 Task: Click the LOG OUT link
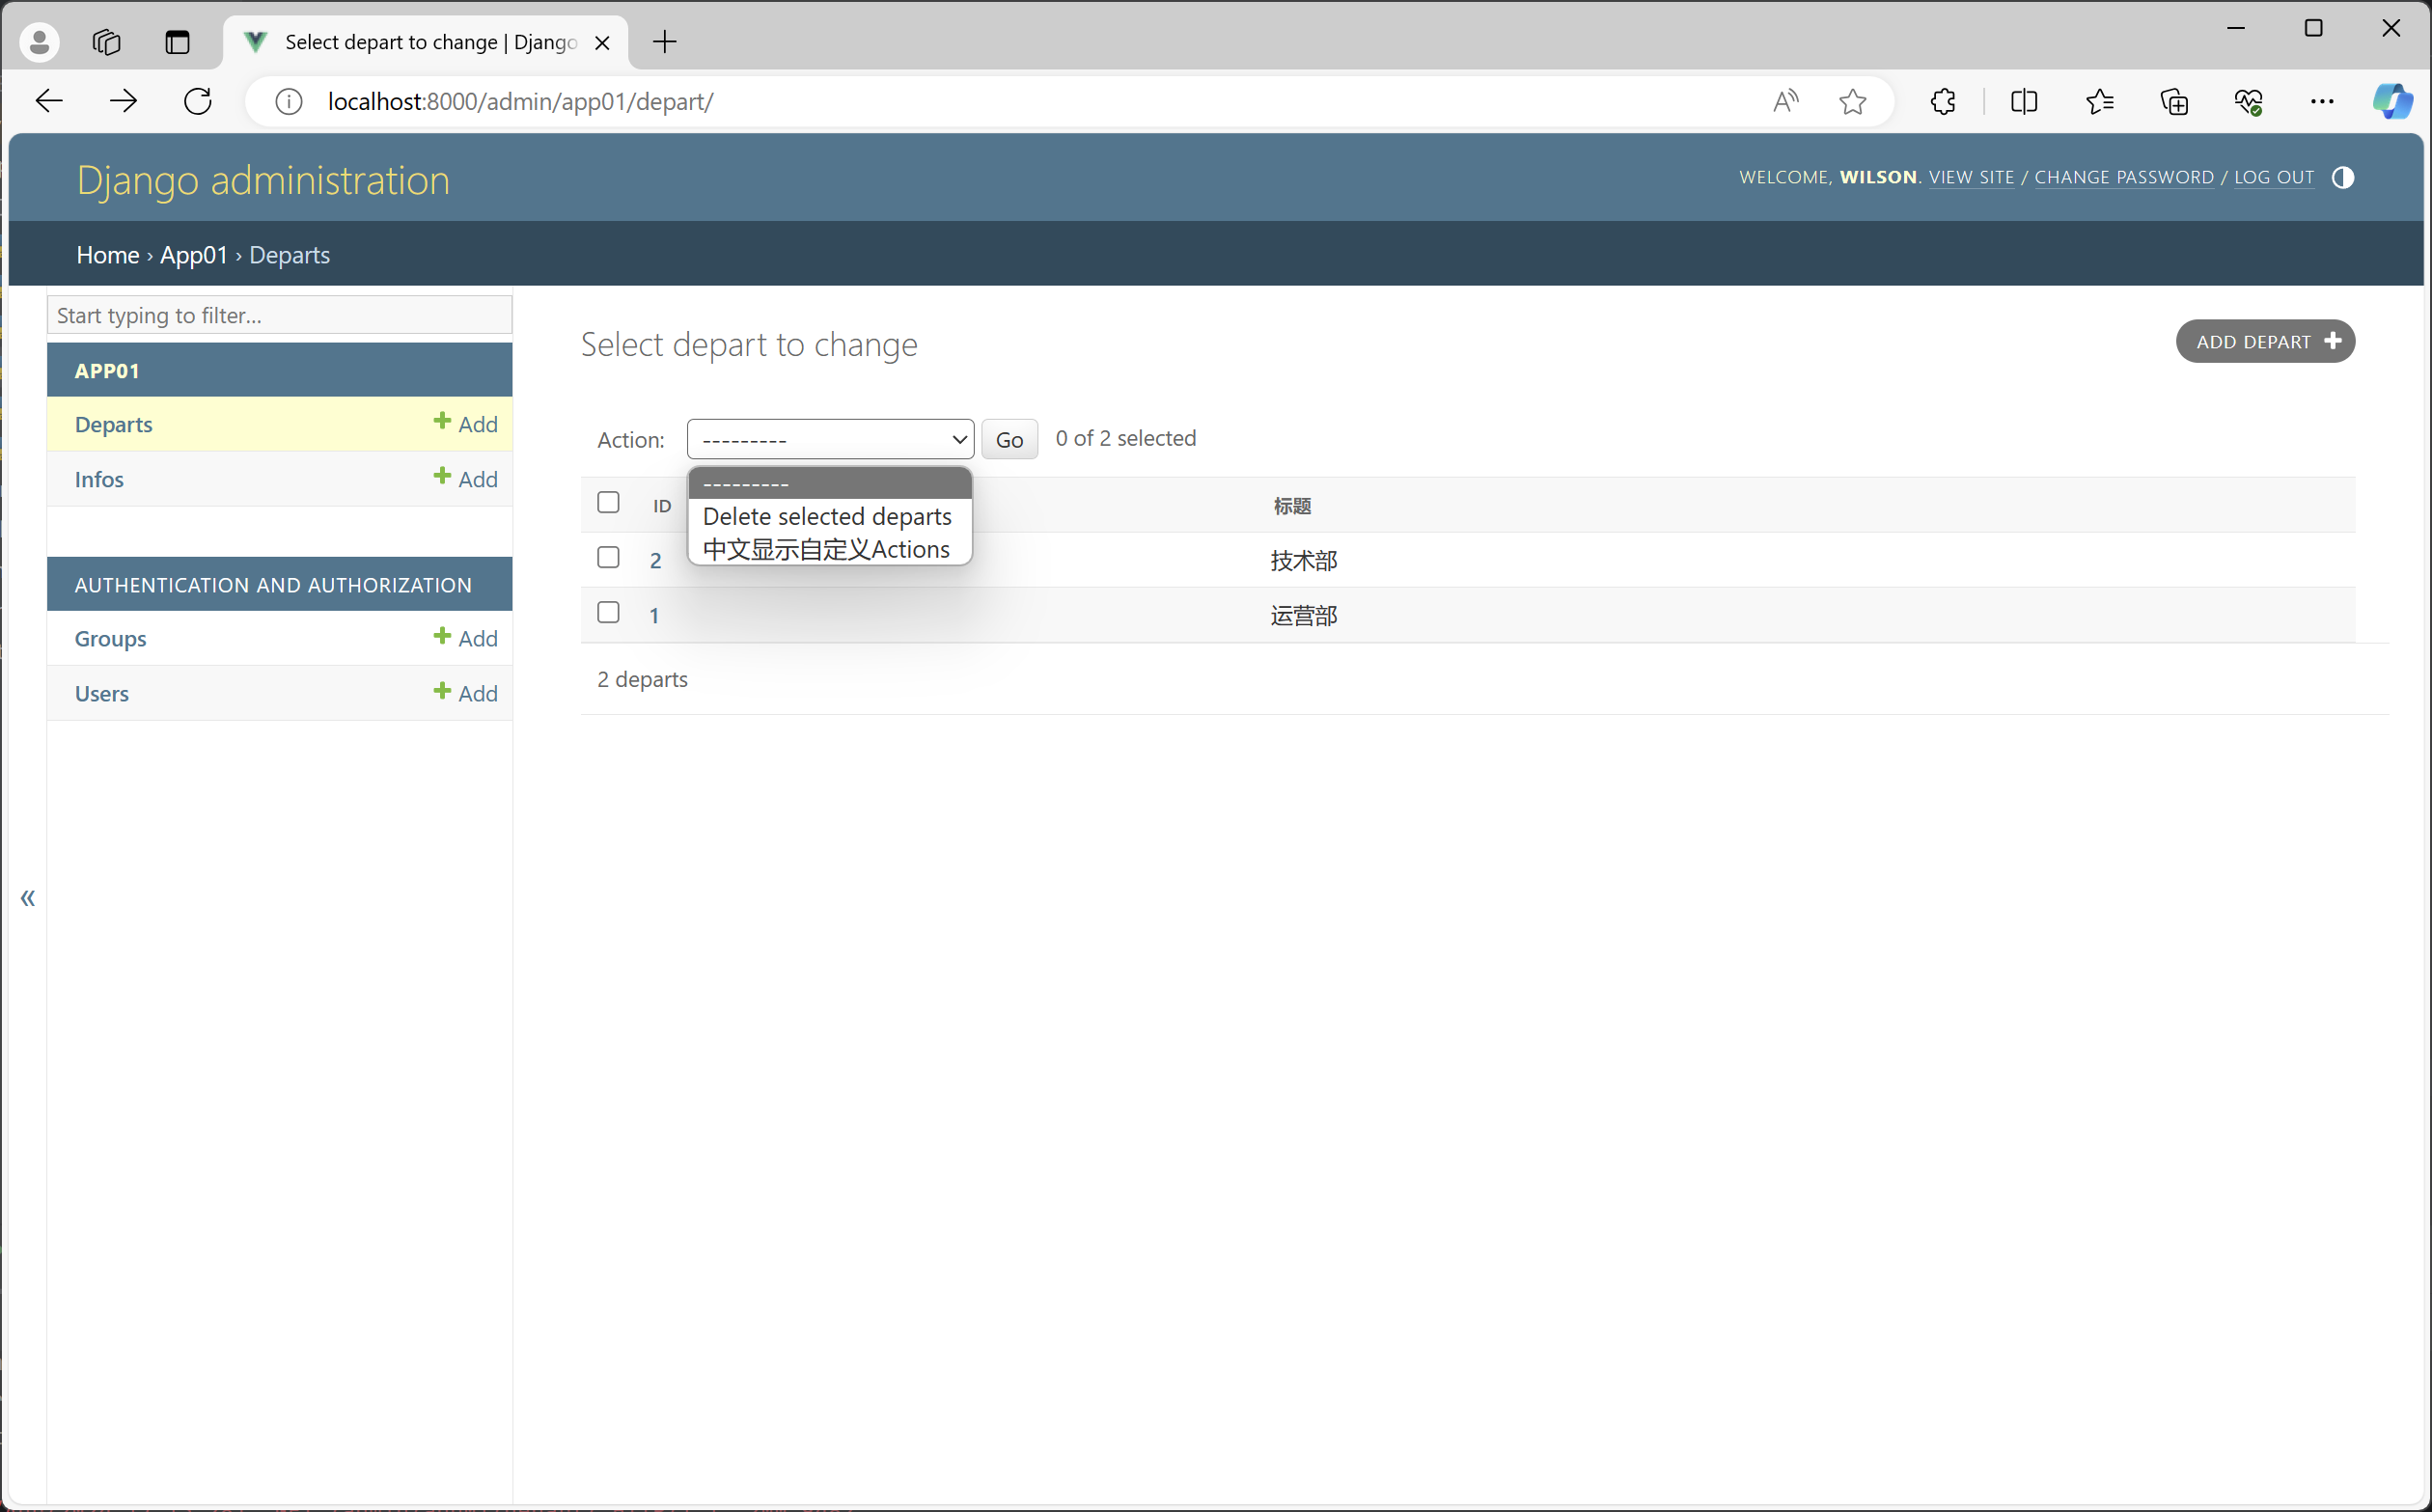click(x=2273, y=177)
